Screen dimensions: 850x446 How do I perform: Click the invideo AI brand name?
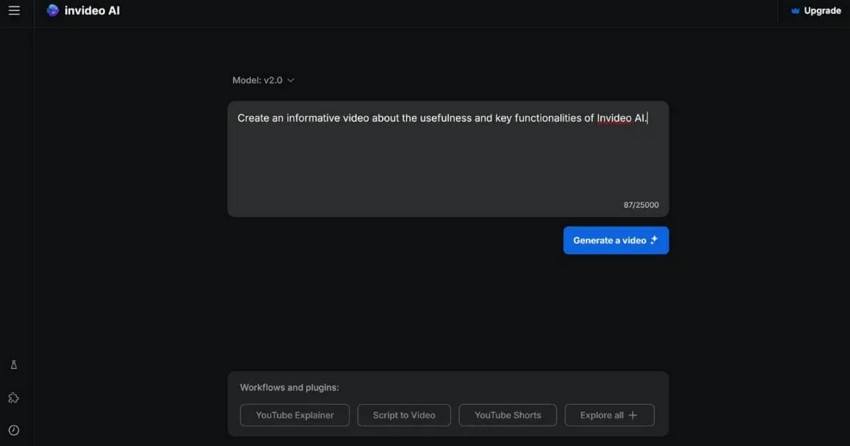[92, 10]
